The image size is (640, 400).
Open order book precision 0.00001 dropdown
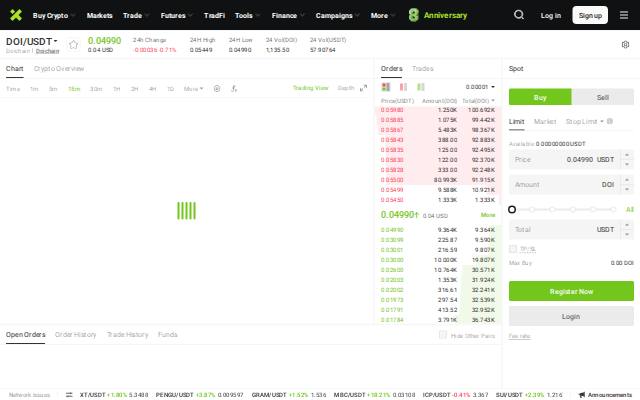(480, 87)
